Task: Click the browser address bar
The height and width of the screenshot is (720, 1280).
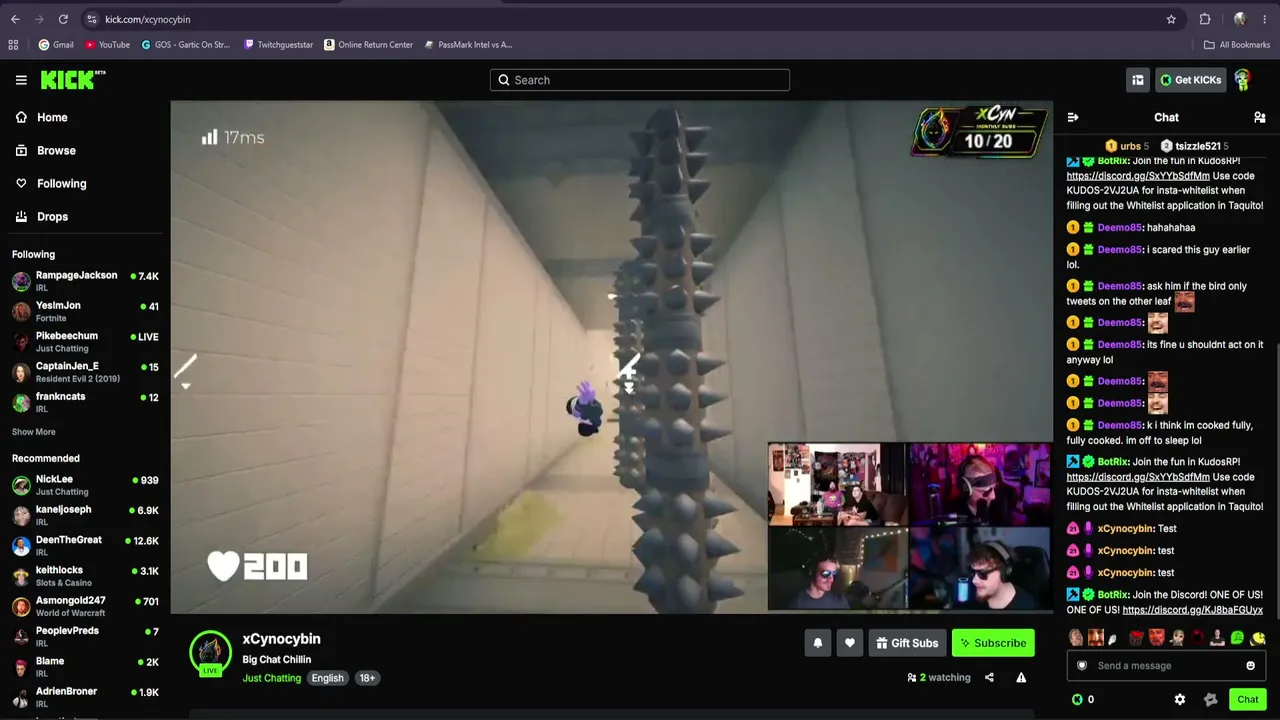Action: tap(630, 19)
